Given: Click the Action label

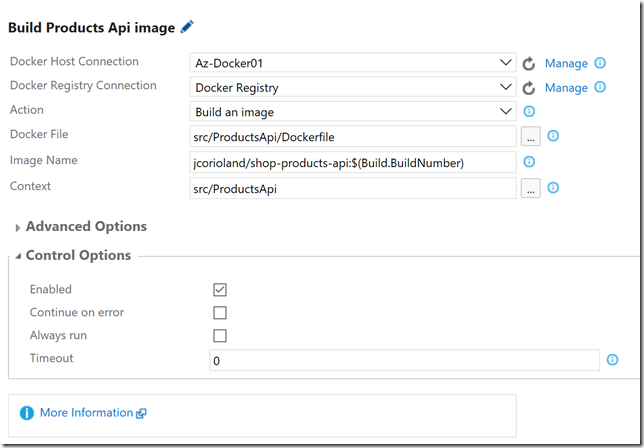Looking at the screenshot, I should [27, 110].
